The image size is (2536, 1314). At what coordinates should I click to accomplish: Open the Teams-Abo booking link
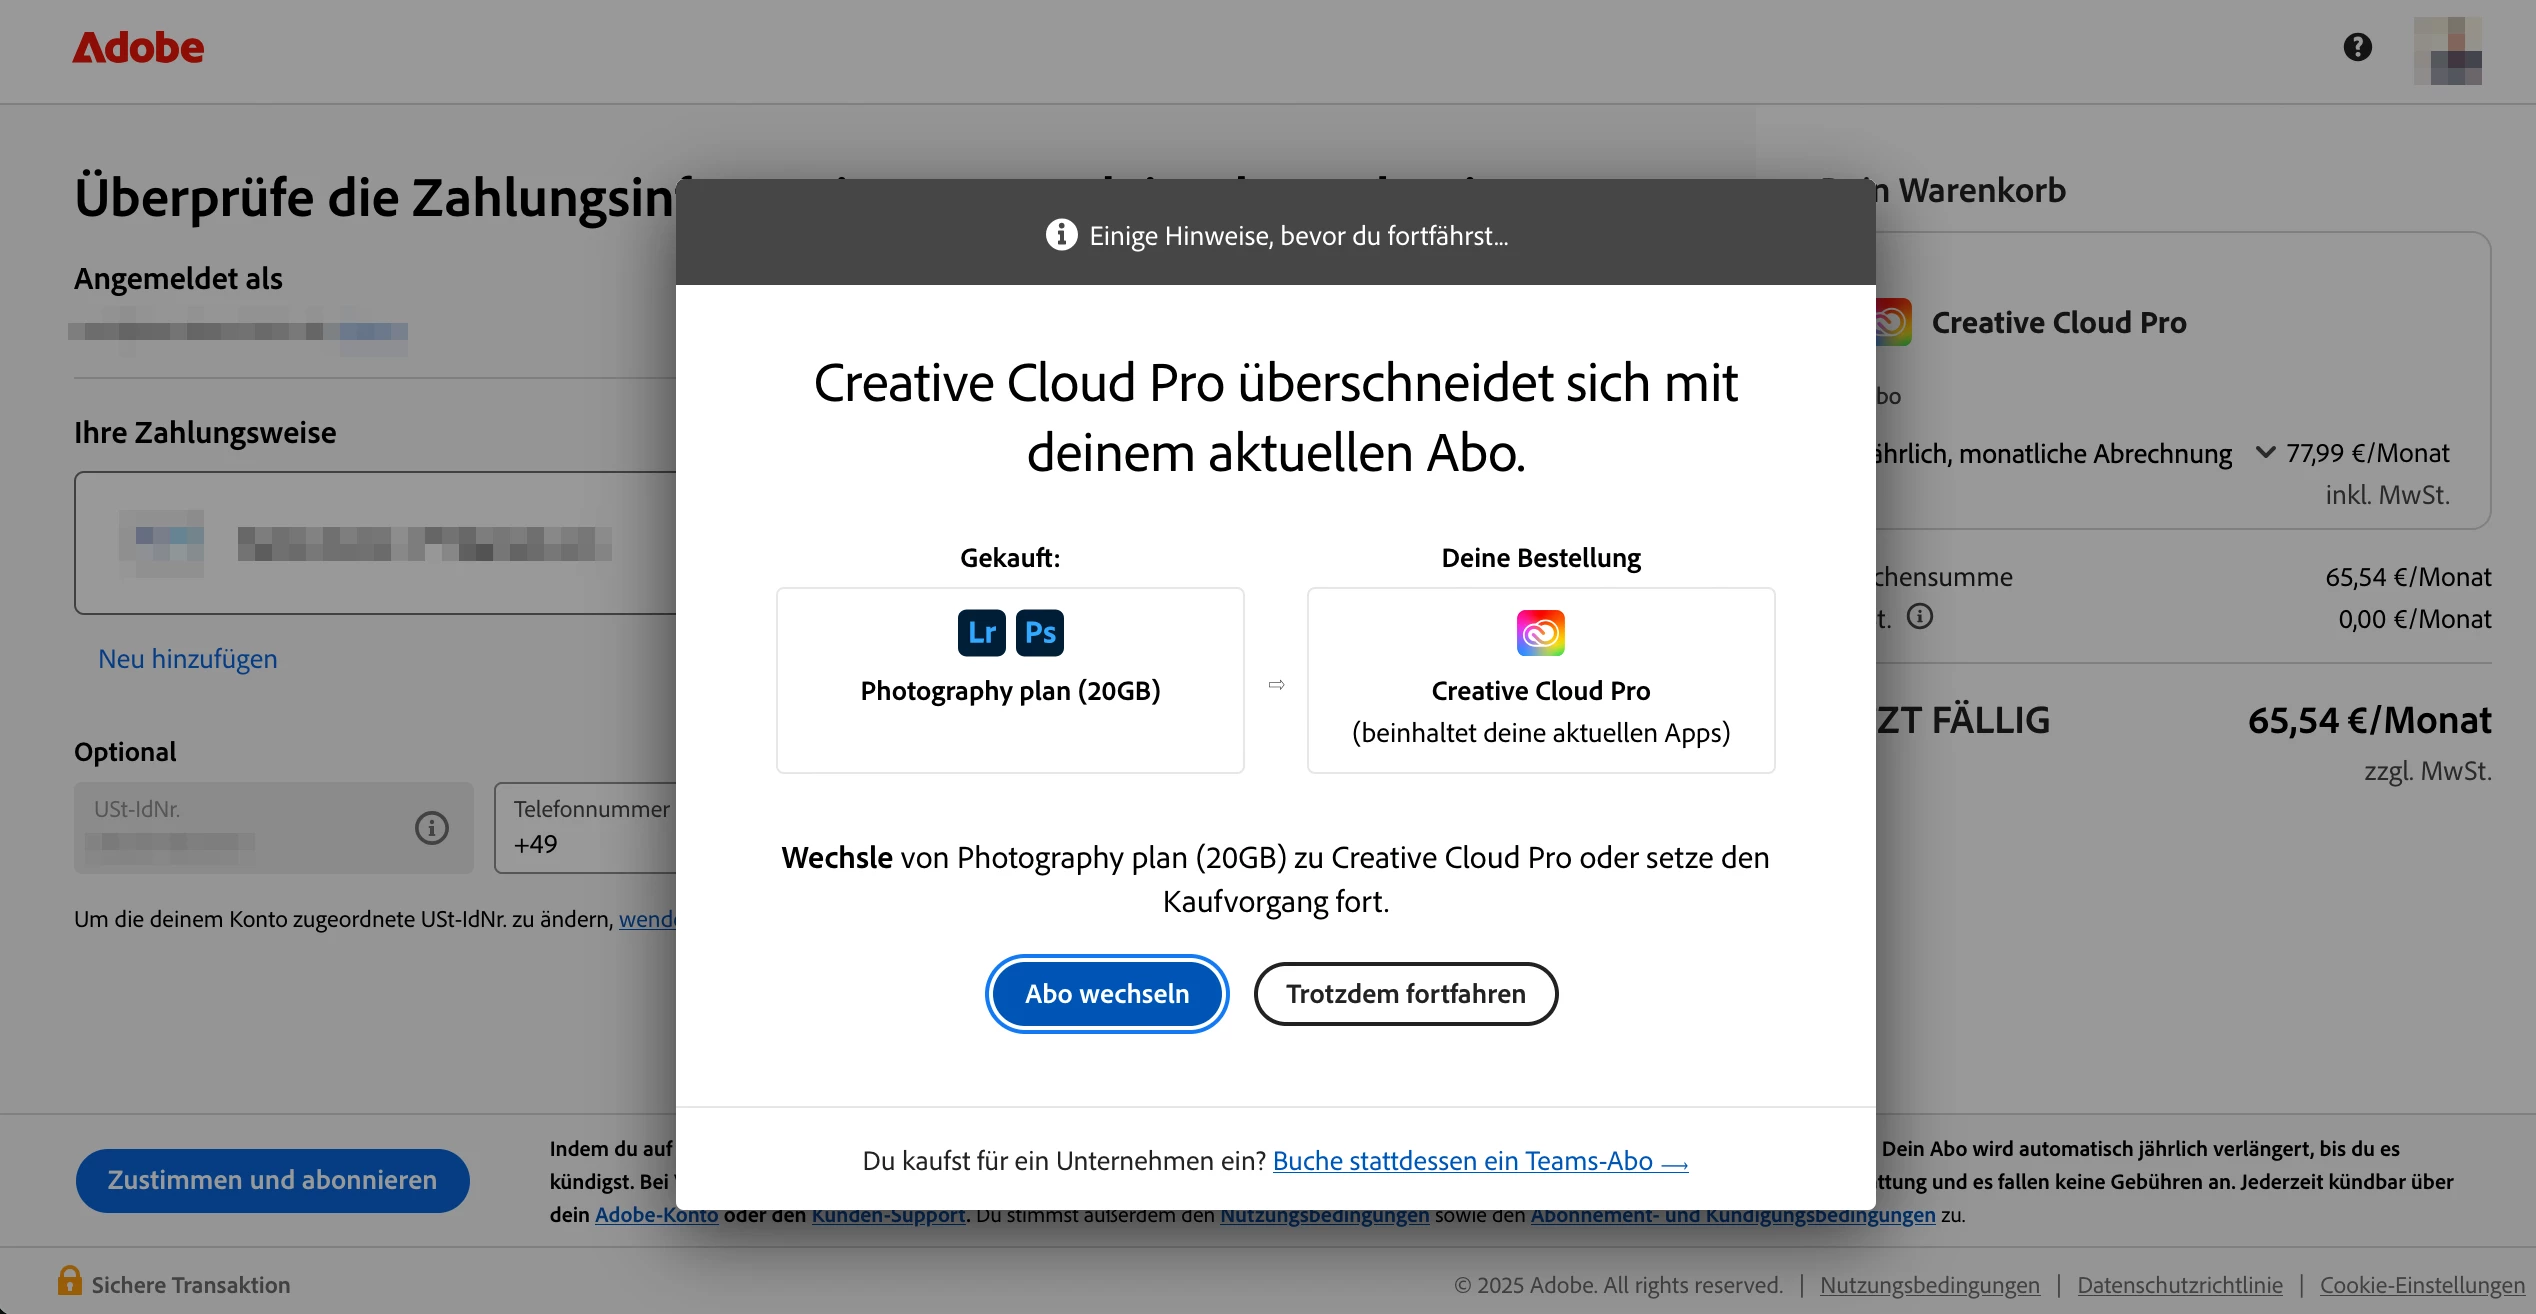pos(1479,1161)
